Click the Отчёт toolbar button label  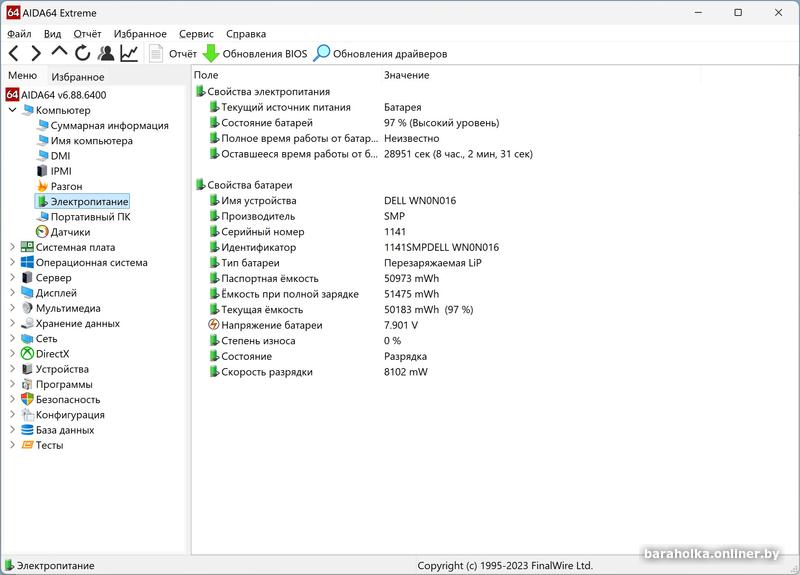coord(183,54)
